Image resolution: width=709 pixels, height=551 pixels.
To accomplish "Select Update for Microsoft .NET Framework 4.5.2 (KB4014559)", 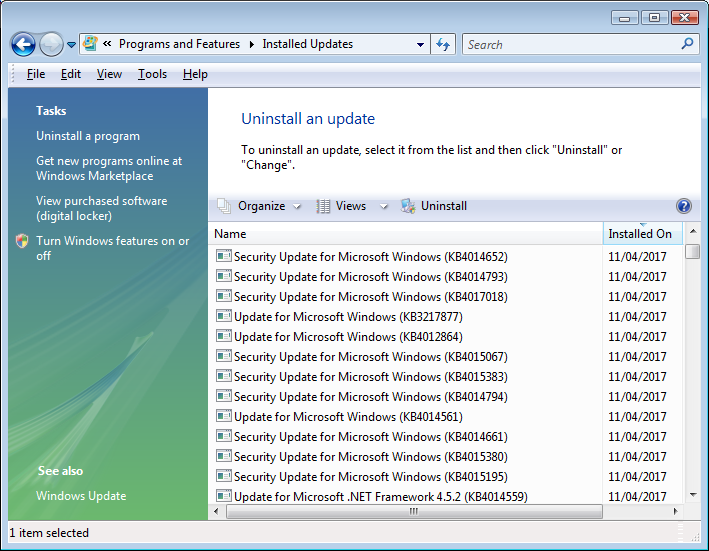I will point(381,497).
